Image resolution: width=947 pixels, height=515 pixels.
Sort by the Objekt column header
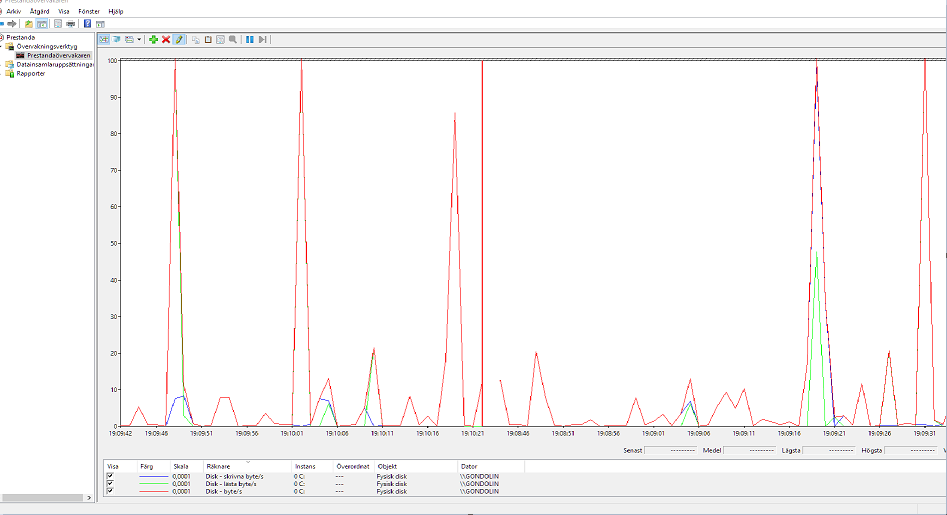coord(416,467)
